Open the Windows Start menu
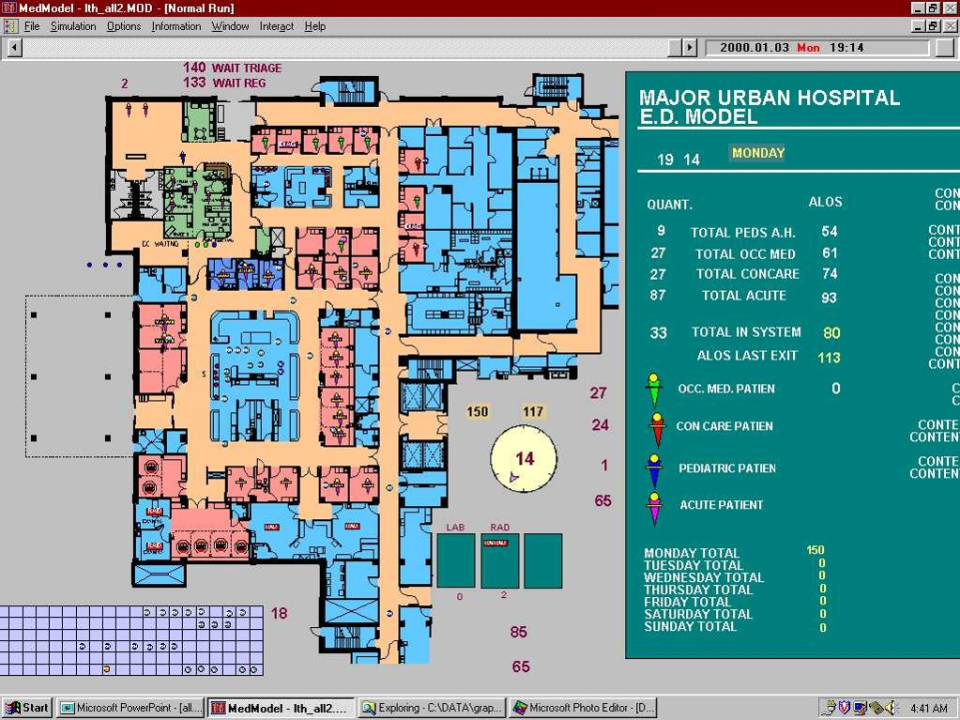 click(x=28, y=708)
